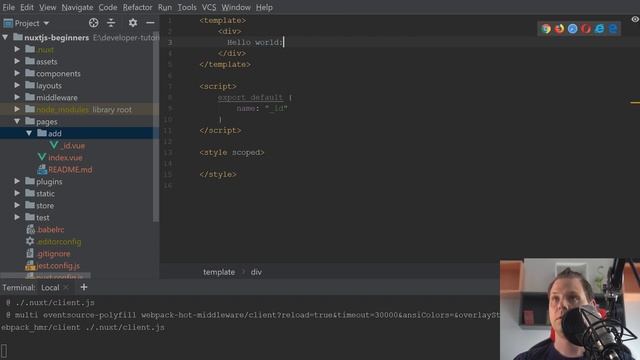Image resolution: width=640 pixels, height=360 pixels.
Task: Add a new terminal session with plus
Action: (84, 287)
